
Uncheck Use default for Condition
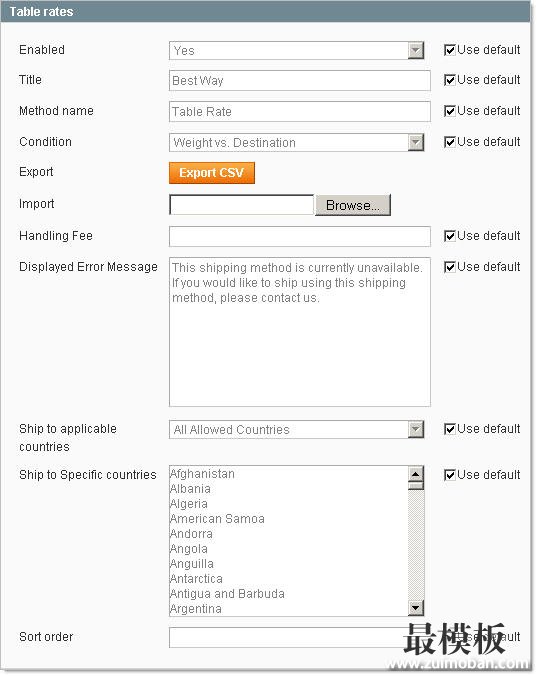[x=450, y=142]
